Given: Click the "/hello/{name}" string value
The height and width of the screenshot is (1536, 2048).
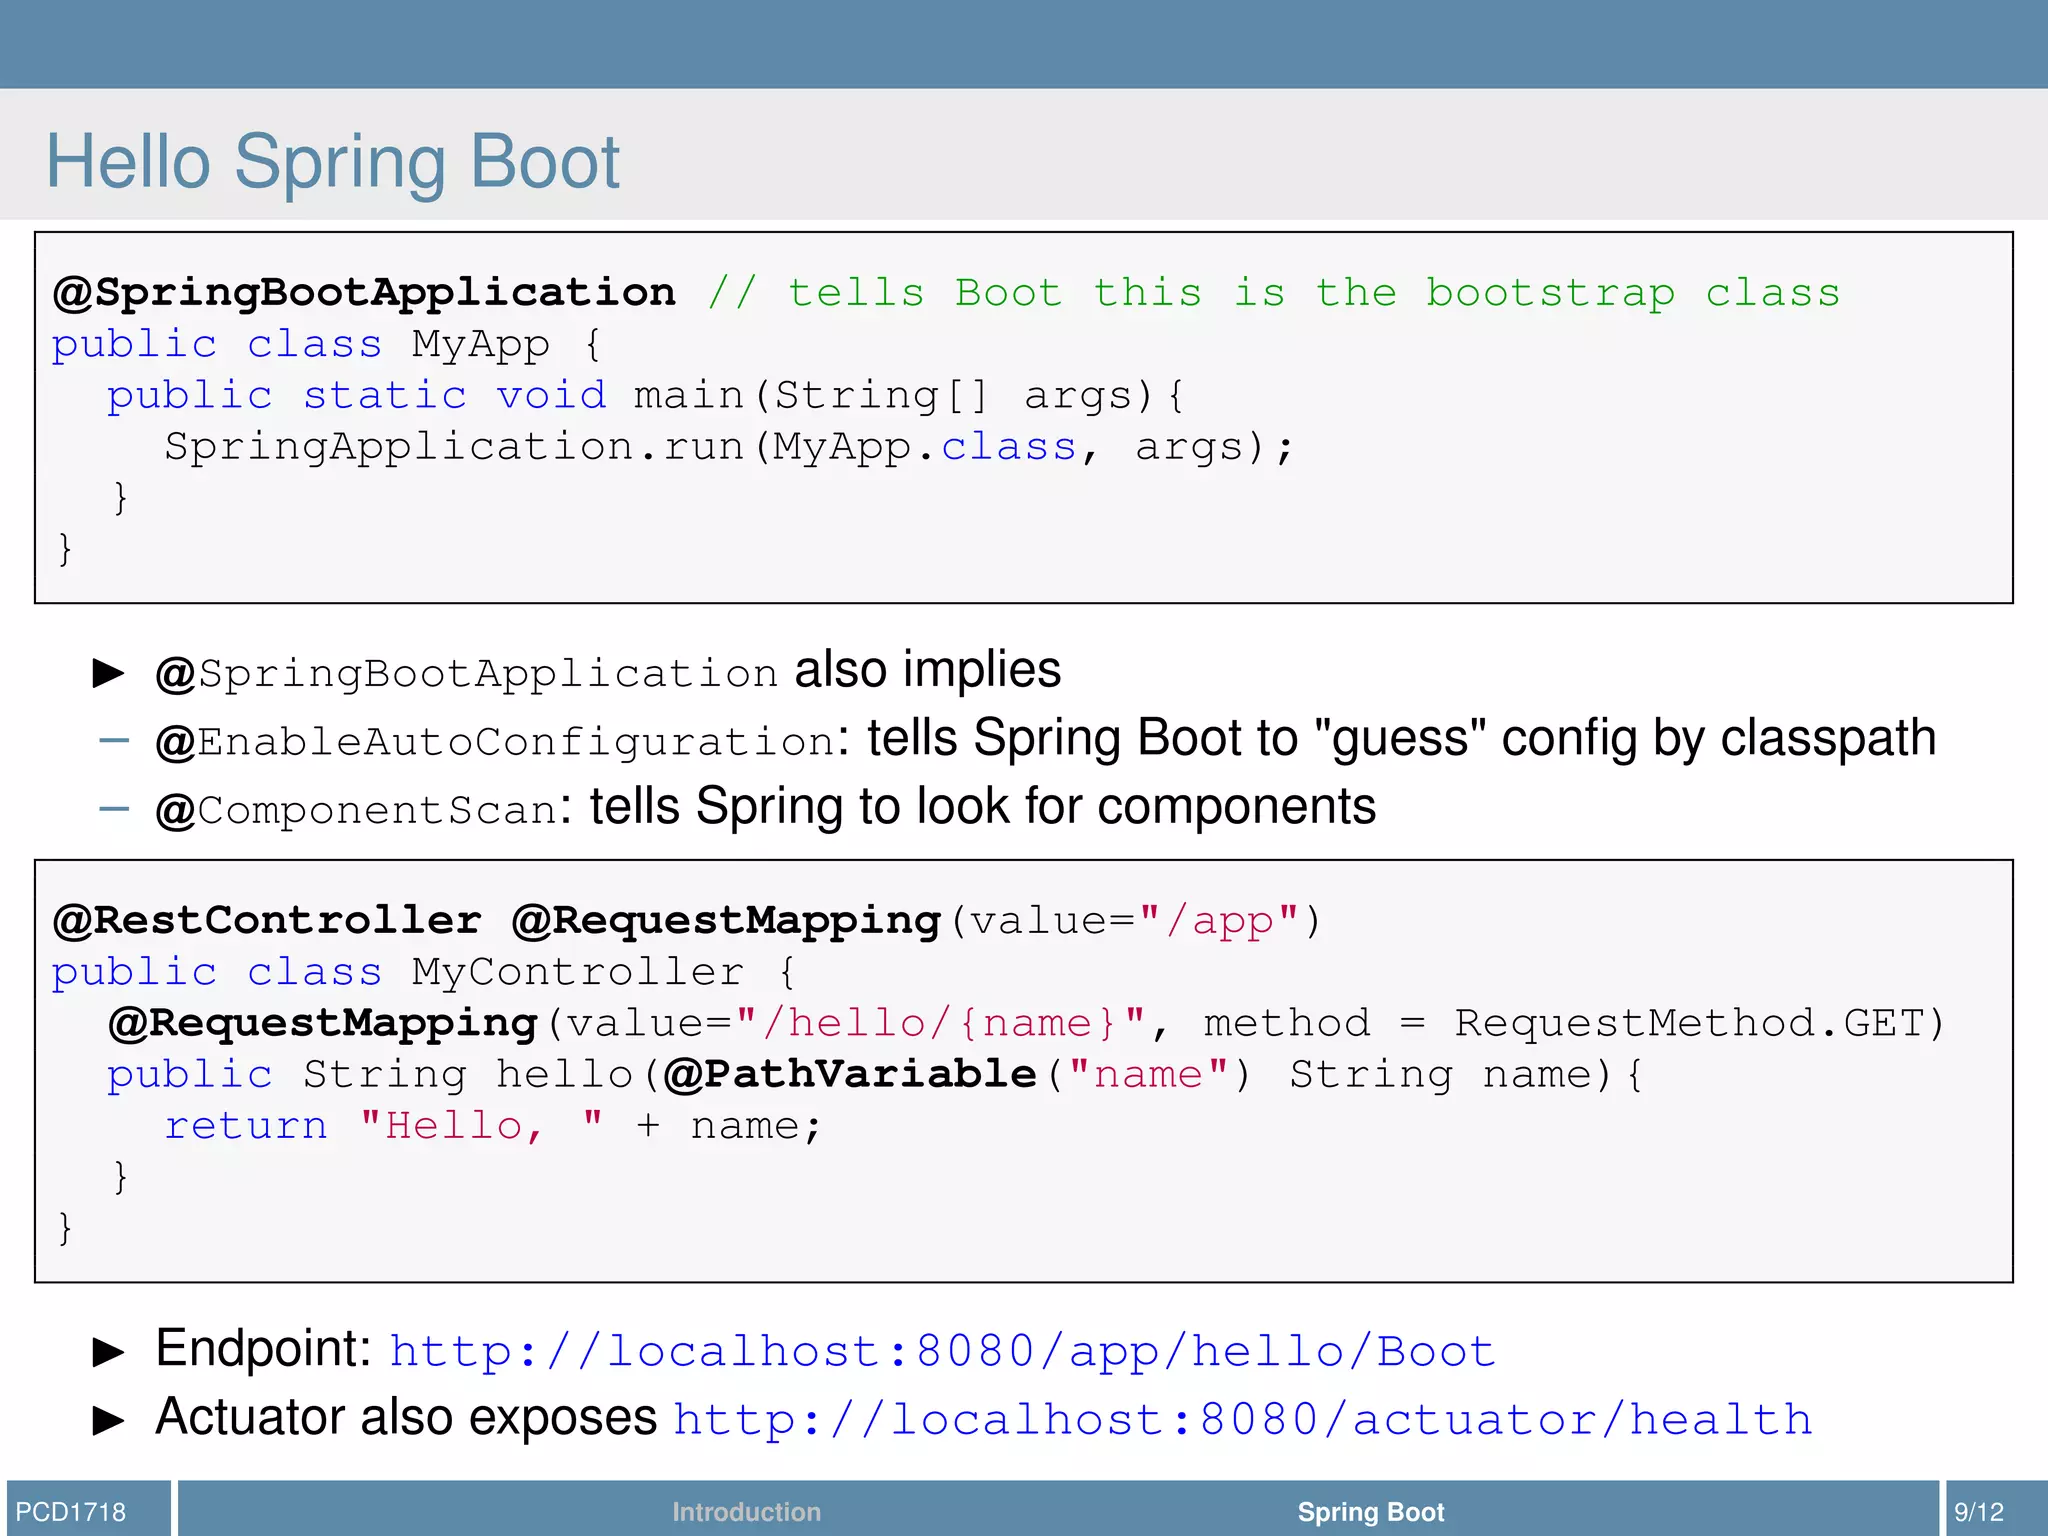Looking at the screenshot, I should pyautogui.click(x=940, y=1024).
